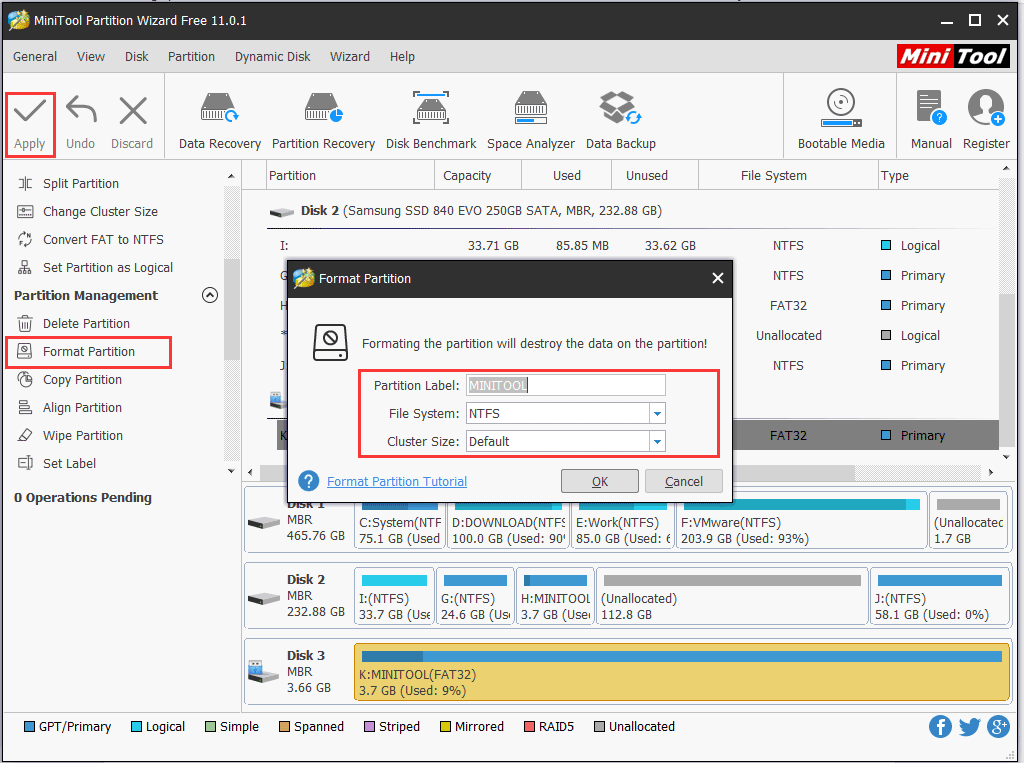
Task: Open the View menu
Action: click(91, 57)
